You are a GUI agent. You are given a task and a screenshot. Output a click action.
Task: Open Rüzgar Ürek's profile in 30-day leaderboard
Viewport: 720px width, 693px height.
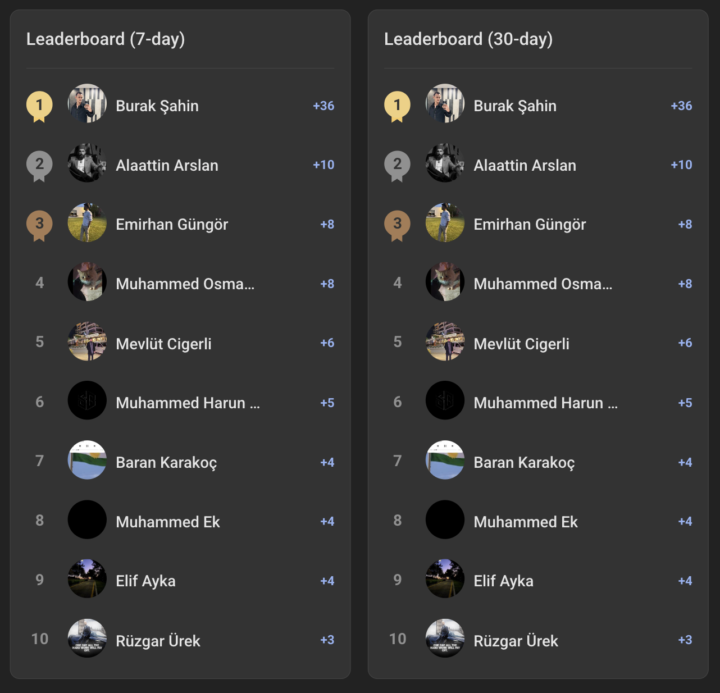(x=515, y=640)
